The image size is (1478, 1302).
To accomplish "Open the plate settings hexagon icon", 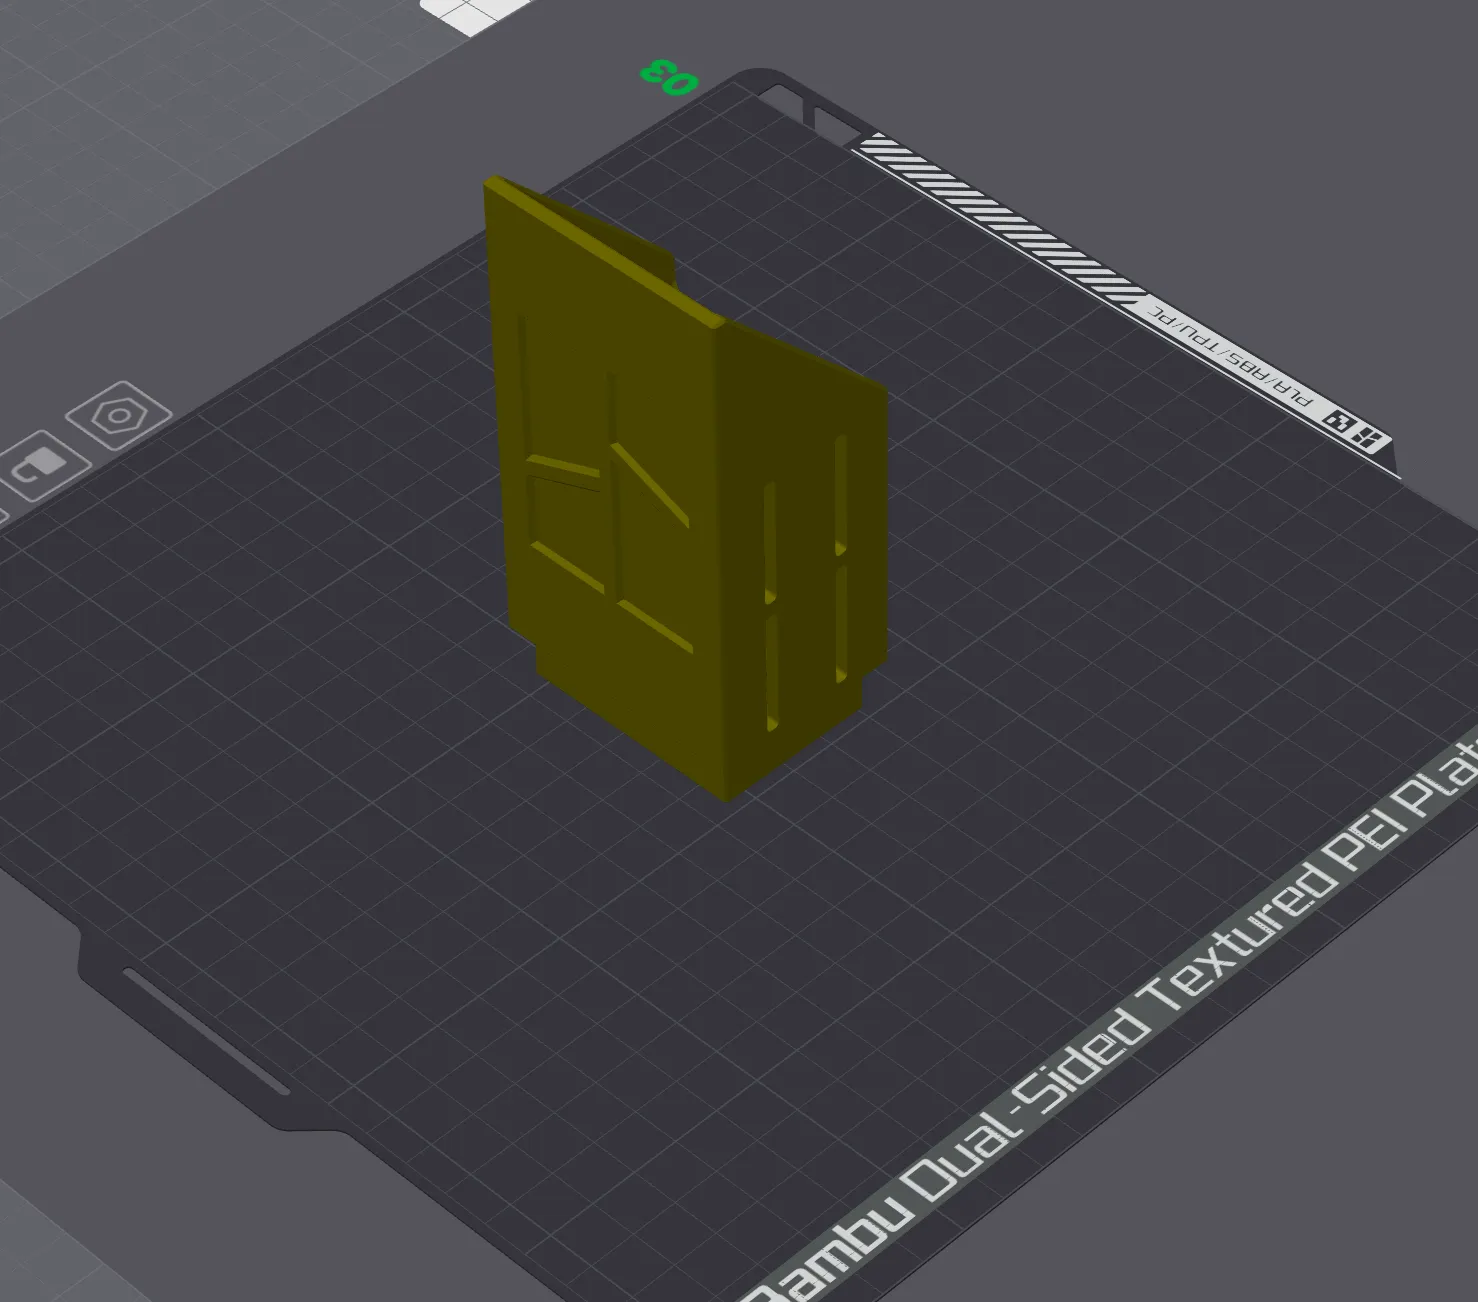I will point(119,415).
